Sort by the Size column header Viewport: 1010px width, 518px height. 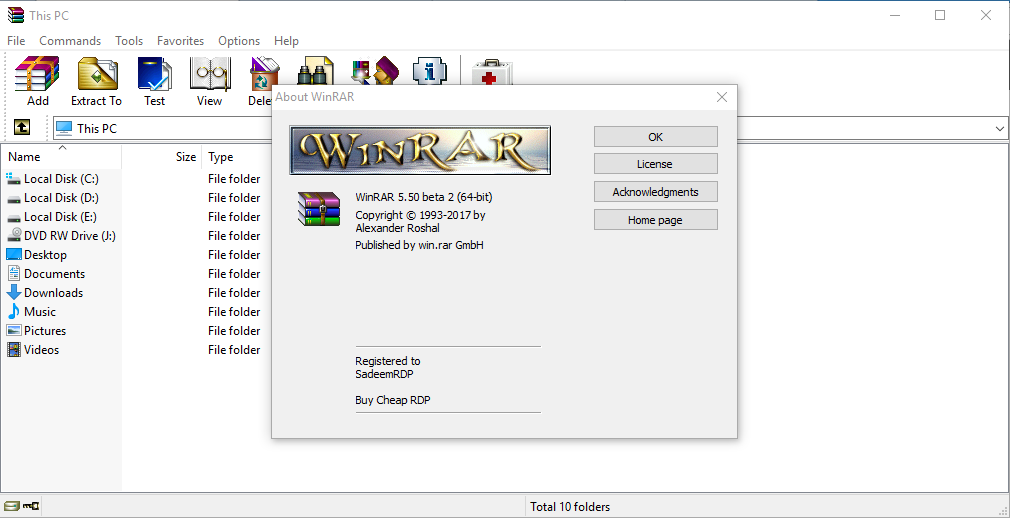162,157
